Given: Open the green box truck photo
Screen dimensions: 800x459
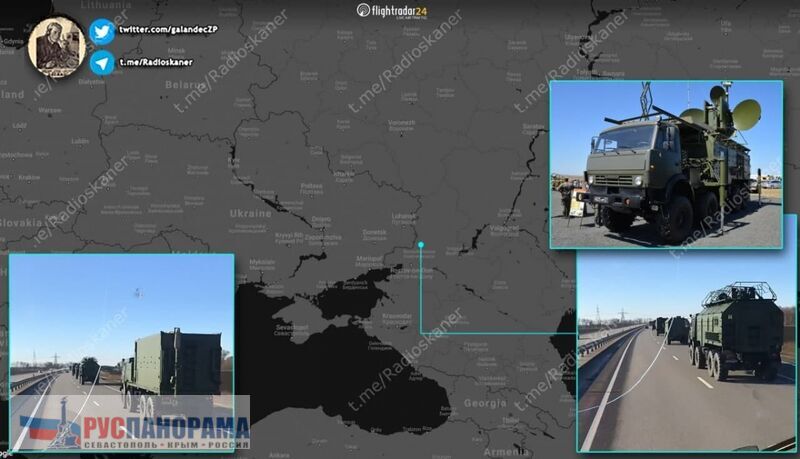Looking at the screenshot, I should (x=121, y=352).
